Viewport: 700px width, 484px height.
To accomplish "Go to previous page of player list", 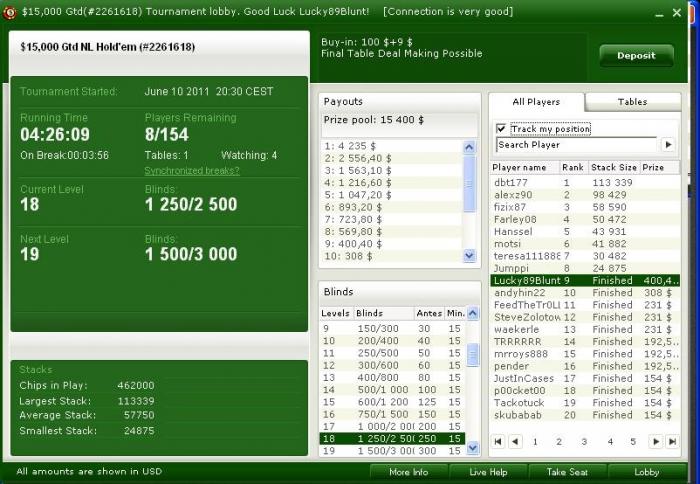I will pos(515,442).
